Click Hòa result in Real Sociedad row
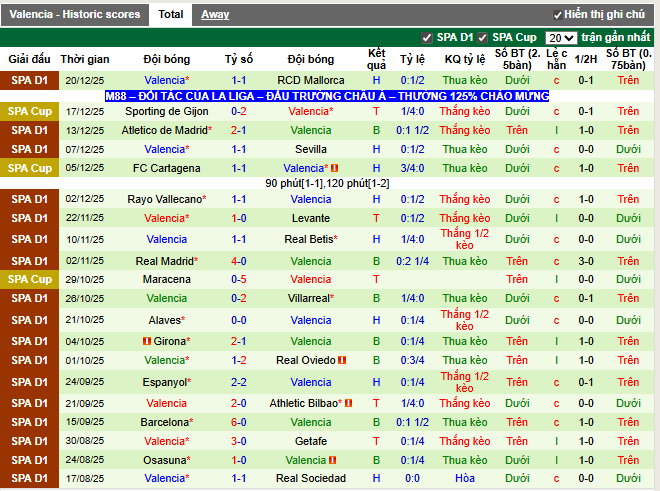Image resolution: width=660 pixels, height=491 pixels. 465,478
